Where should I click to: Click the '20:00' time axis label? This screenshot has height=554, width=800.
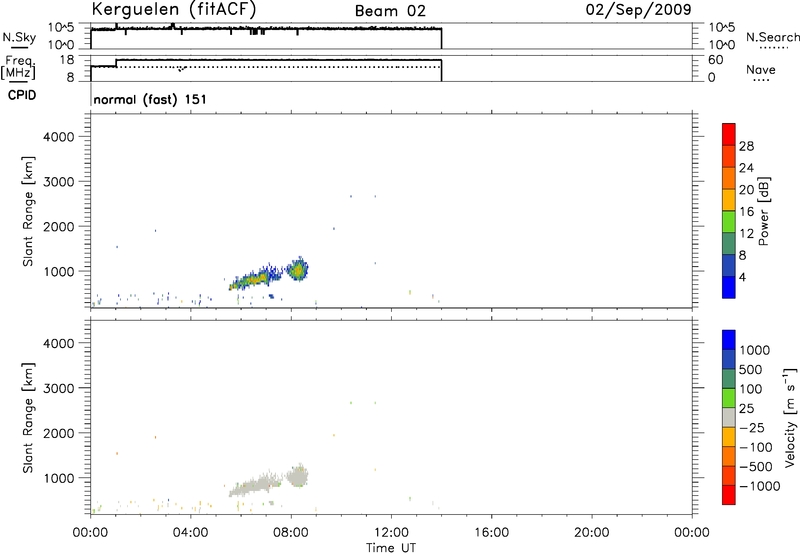point(591,533)
